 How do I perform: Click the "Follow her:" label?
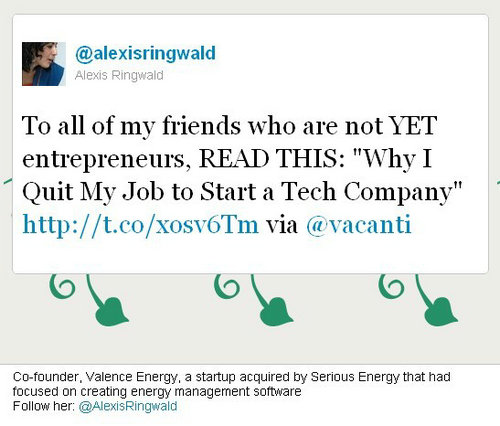[44, 406]
